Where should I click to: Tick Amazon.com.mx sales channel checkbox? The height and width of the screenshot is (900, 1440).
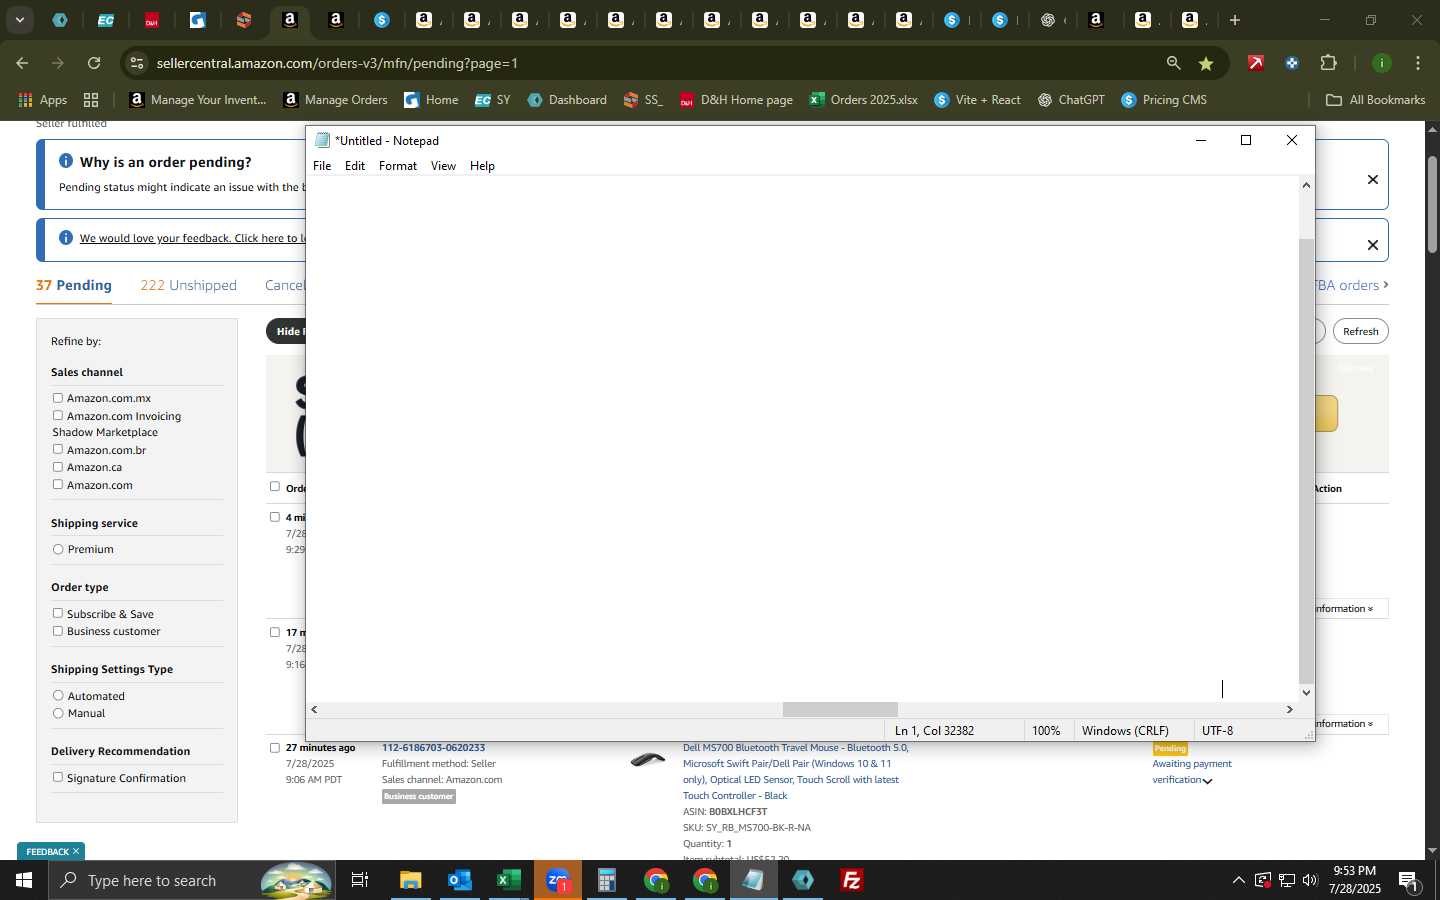58,398
